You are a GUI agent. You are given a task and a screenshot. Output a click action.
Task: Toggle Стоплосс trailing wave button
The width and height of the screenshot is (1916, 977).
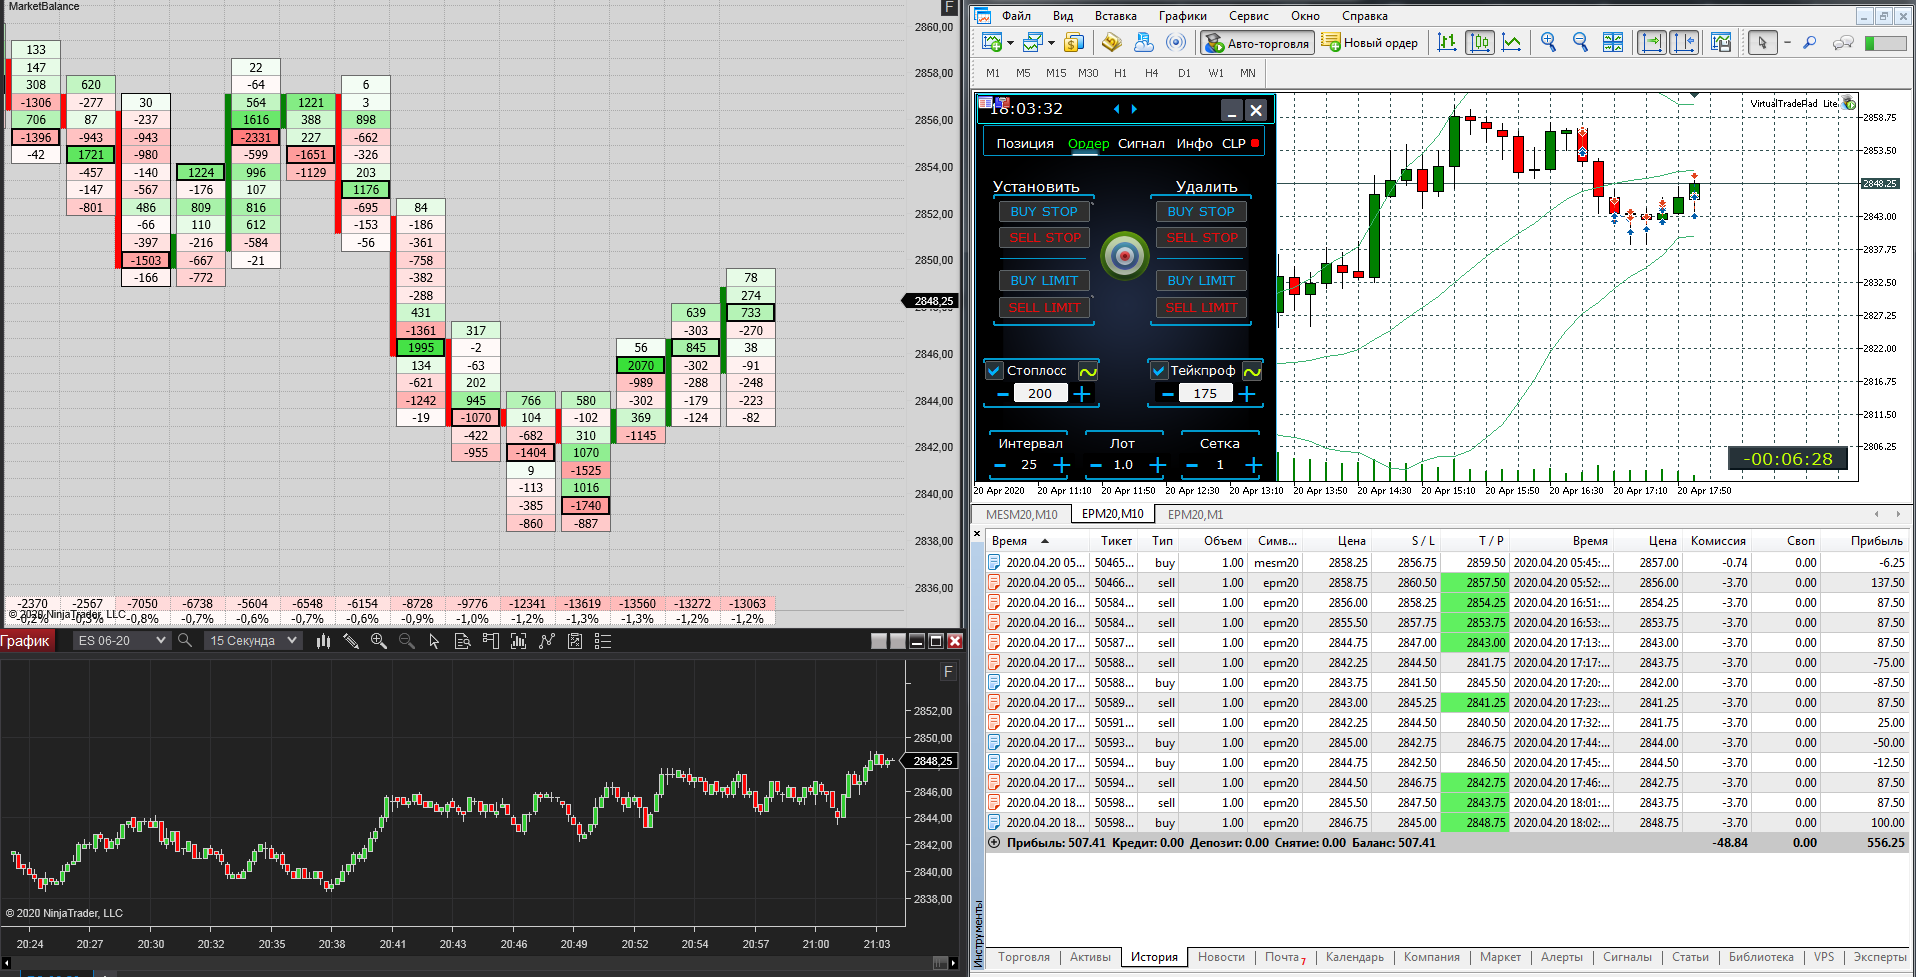coord(1088,371)
